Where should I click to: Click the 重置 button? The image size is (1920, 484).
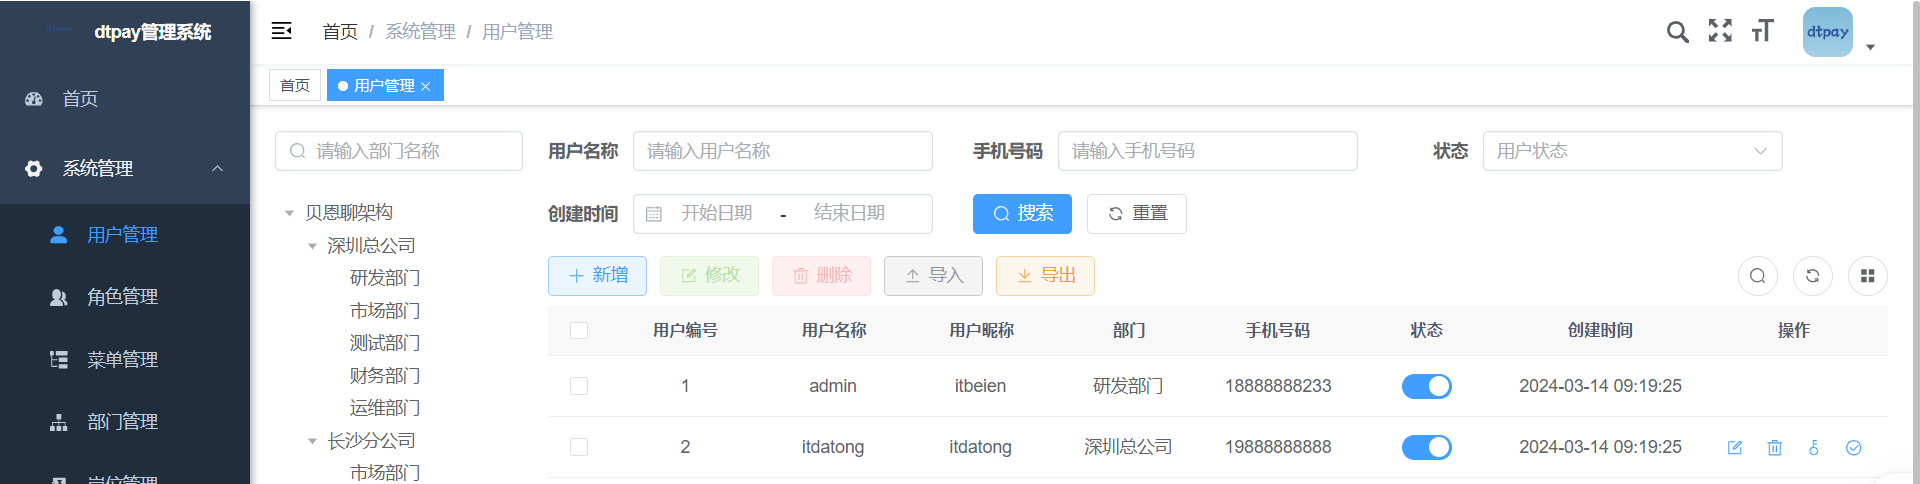pyautogui.click(x=1137, y=214)
